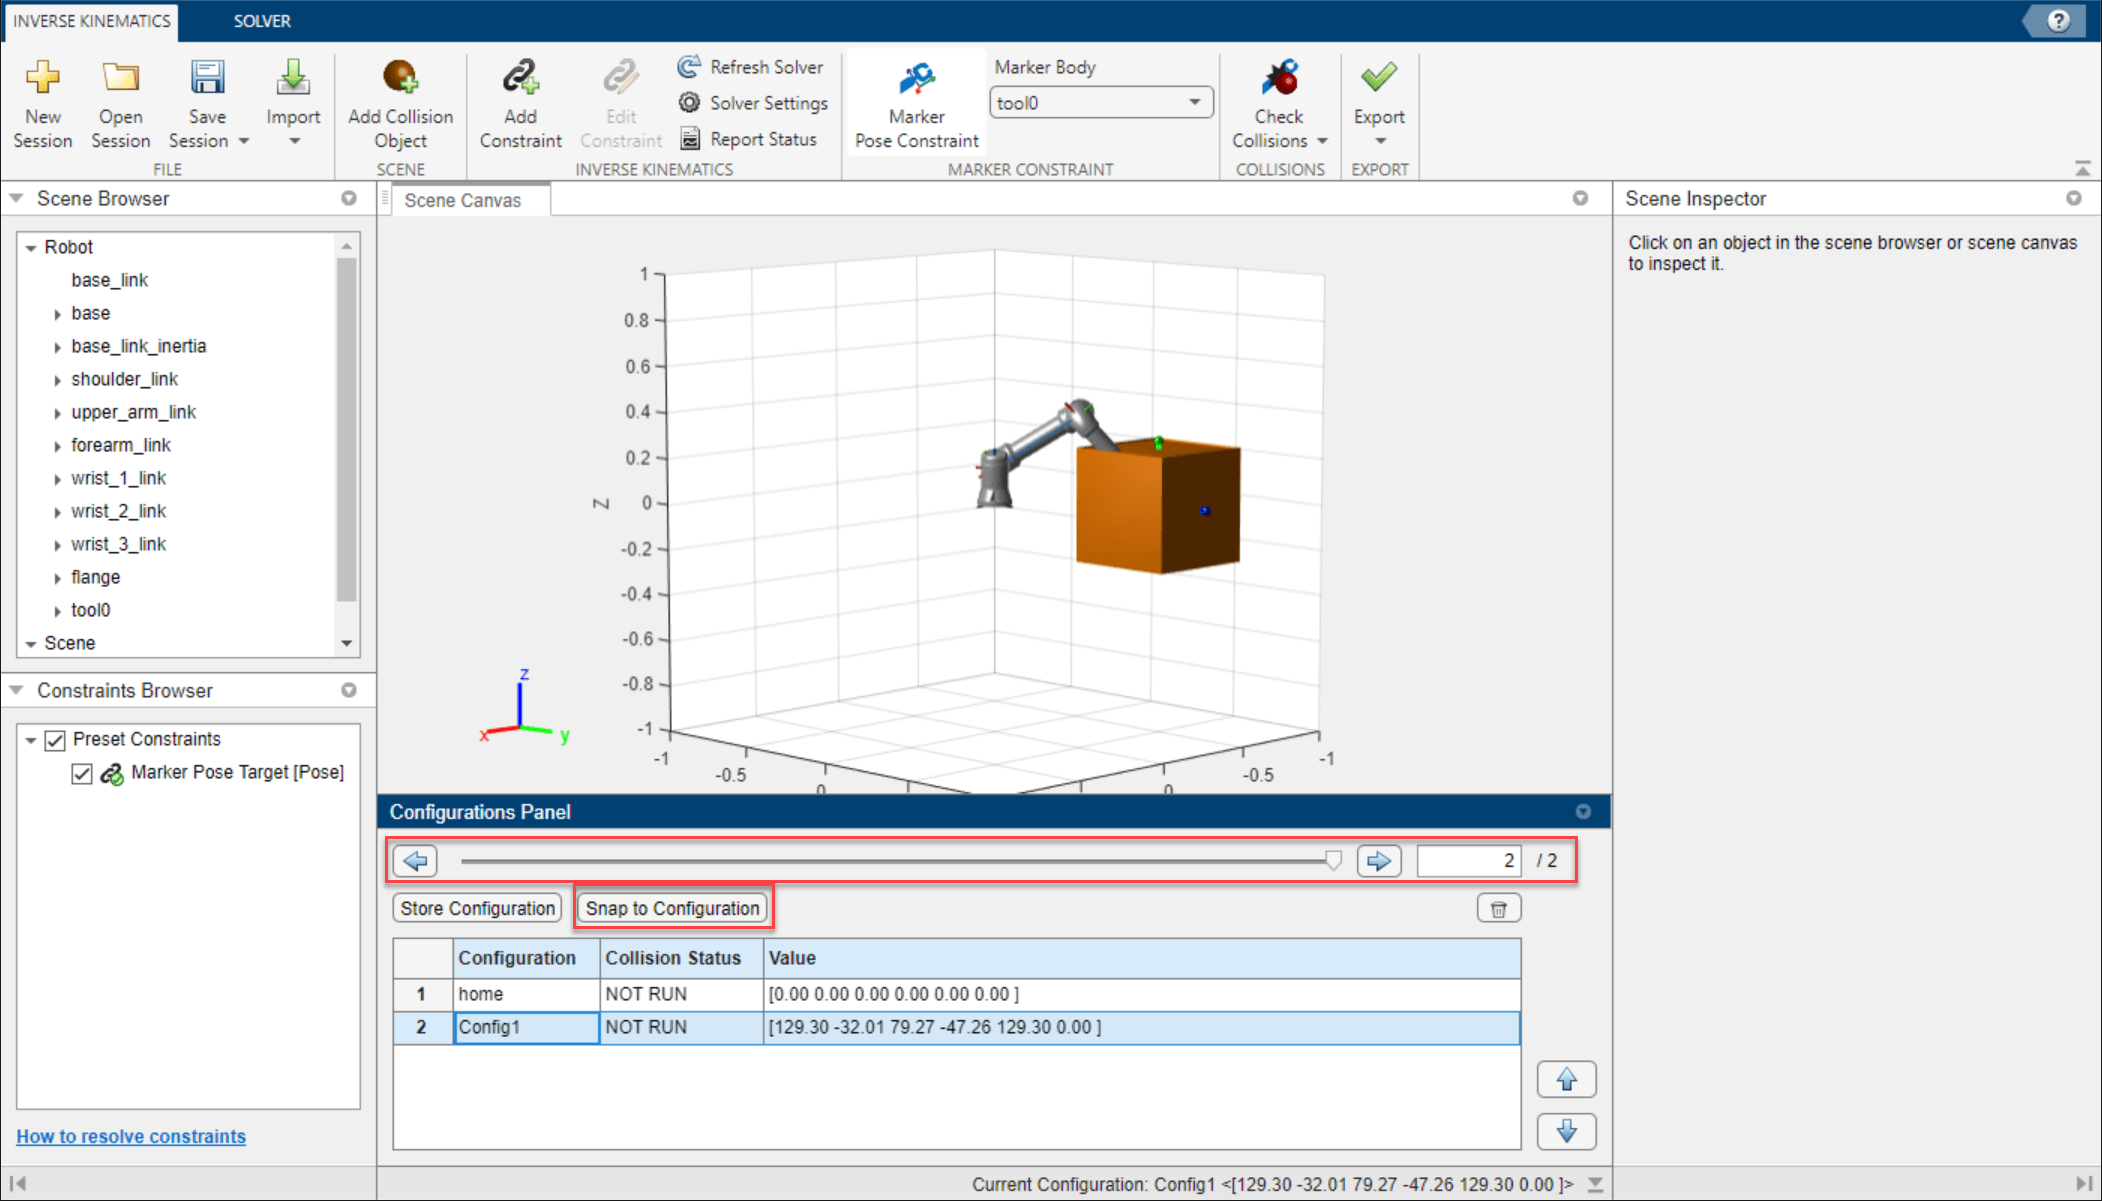Toggle Marker Pose Target checkbox
2102x1201 pixels.
pos(82,773)
